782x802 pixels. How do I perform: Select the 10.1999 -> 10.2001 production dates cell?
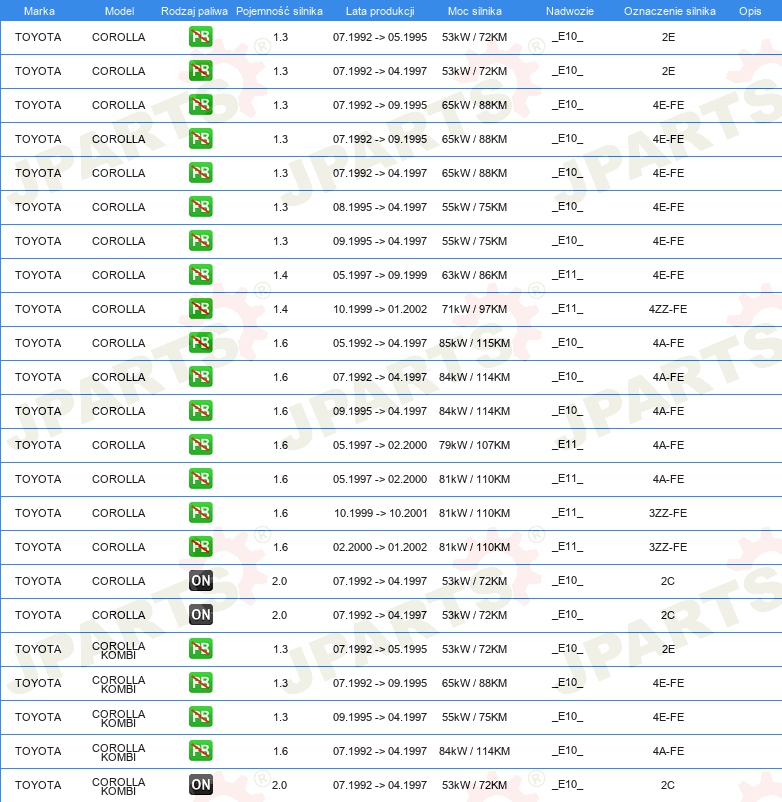(381, 513)
